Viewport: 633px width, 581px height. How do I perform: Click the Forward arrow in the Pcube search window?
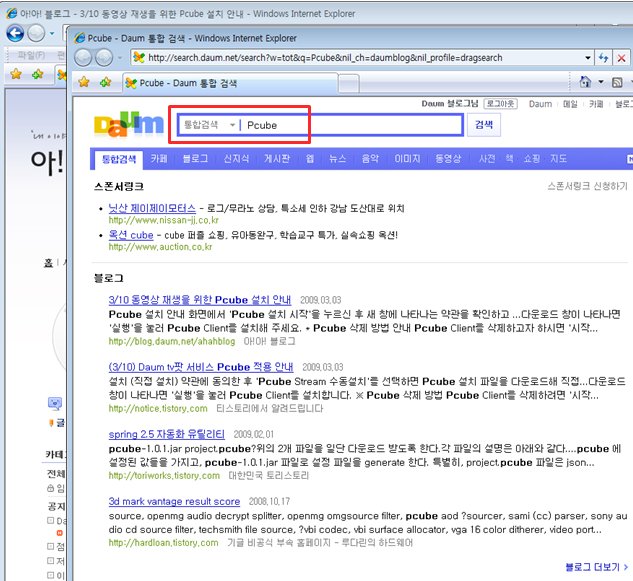[104, 58]
